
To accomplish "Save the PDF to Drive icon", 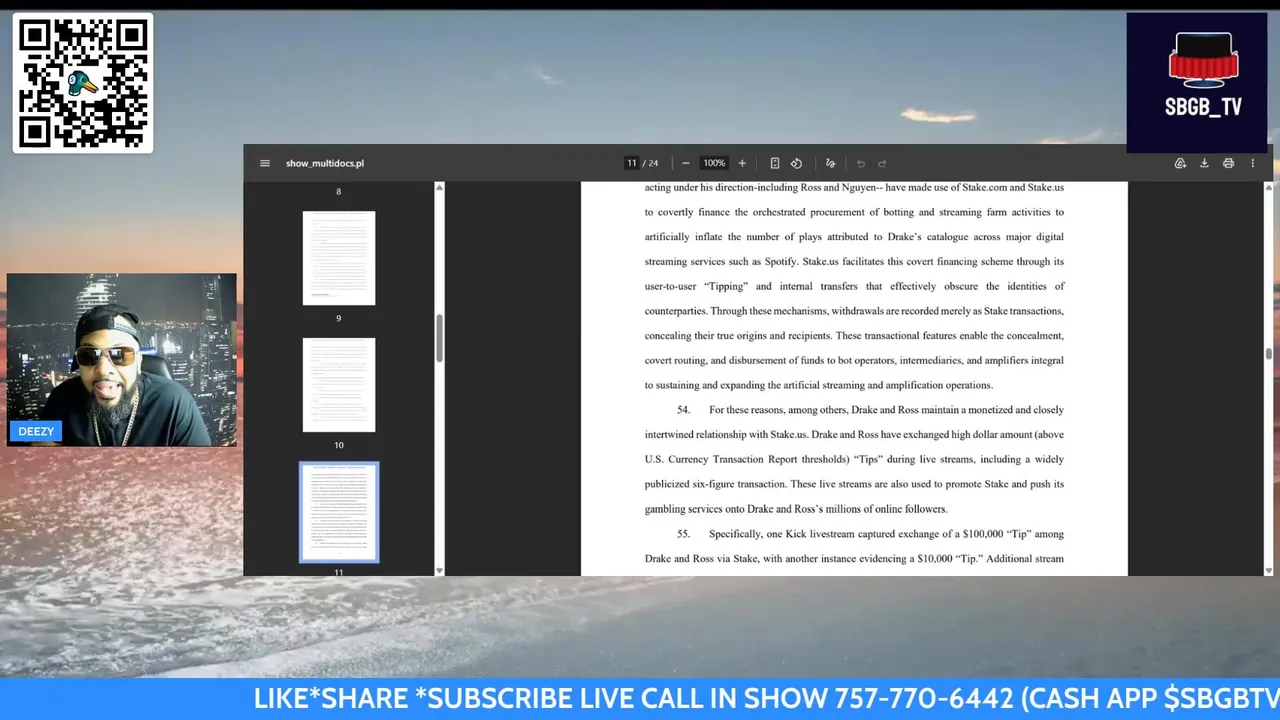I will [x=1180, y=163].
